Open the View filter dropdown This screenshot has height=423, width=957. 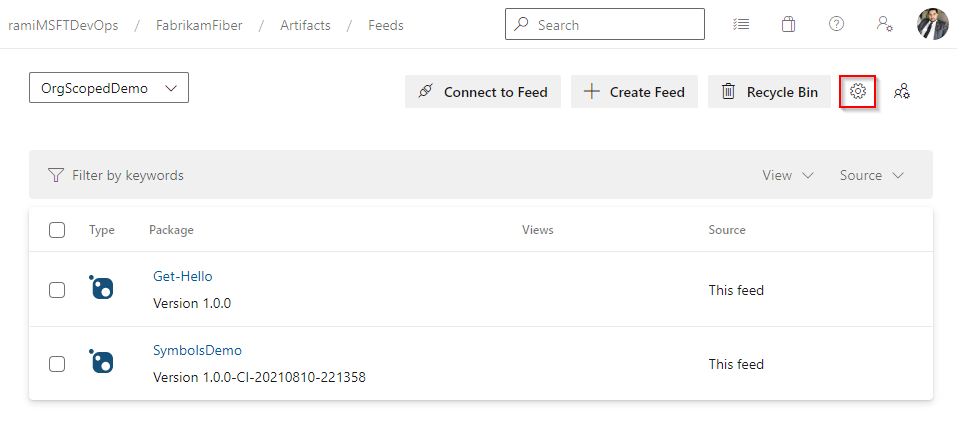(788, 175)
